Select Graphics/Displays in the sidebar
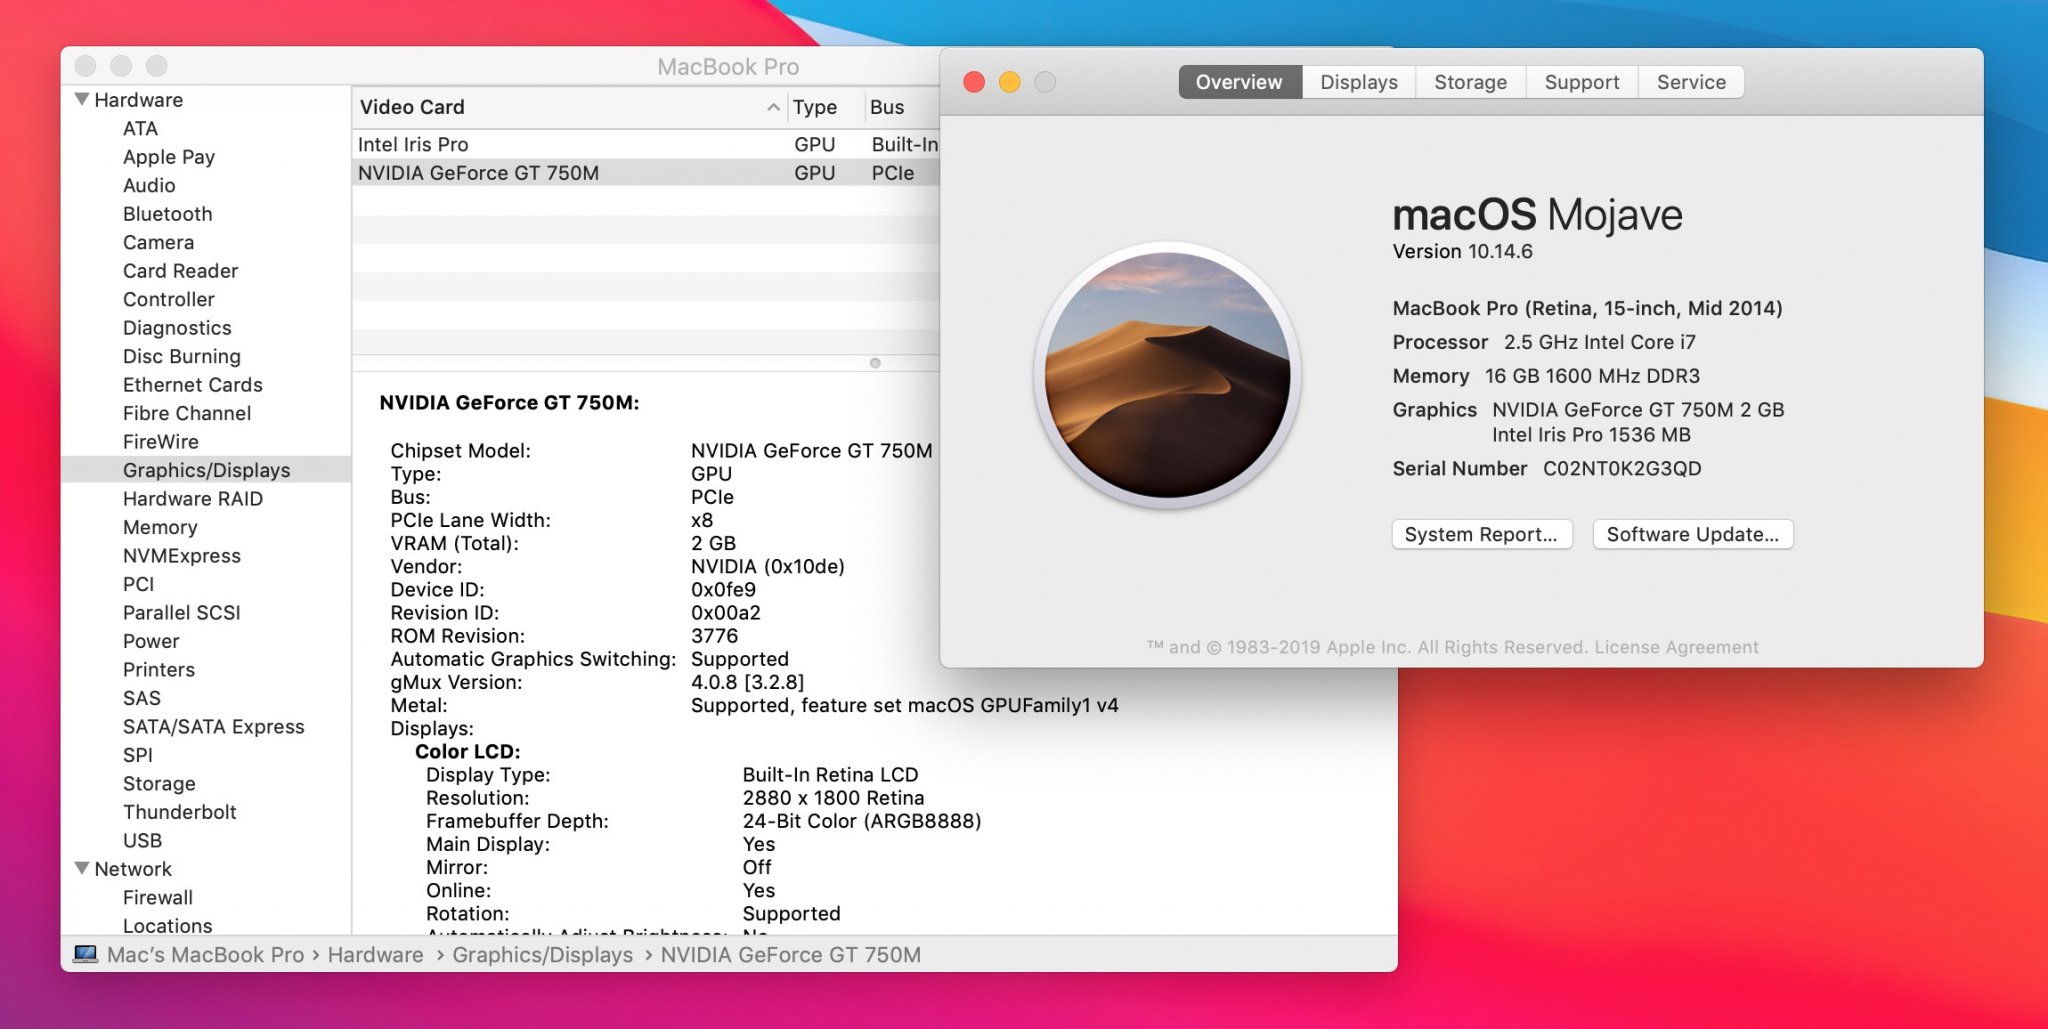 point(206,470)
